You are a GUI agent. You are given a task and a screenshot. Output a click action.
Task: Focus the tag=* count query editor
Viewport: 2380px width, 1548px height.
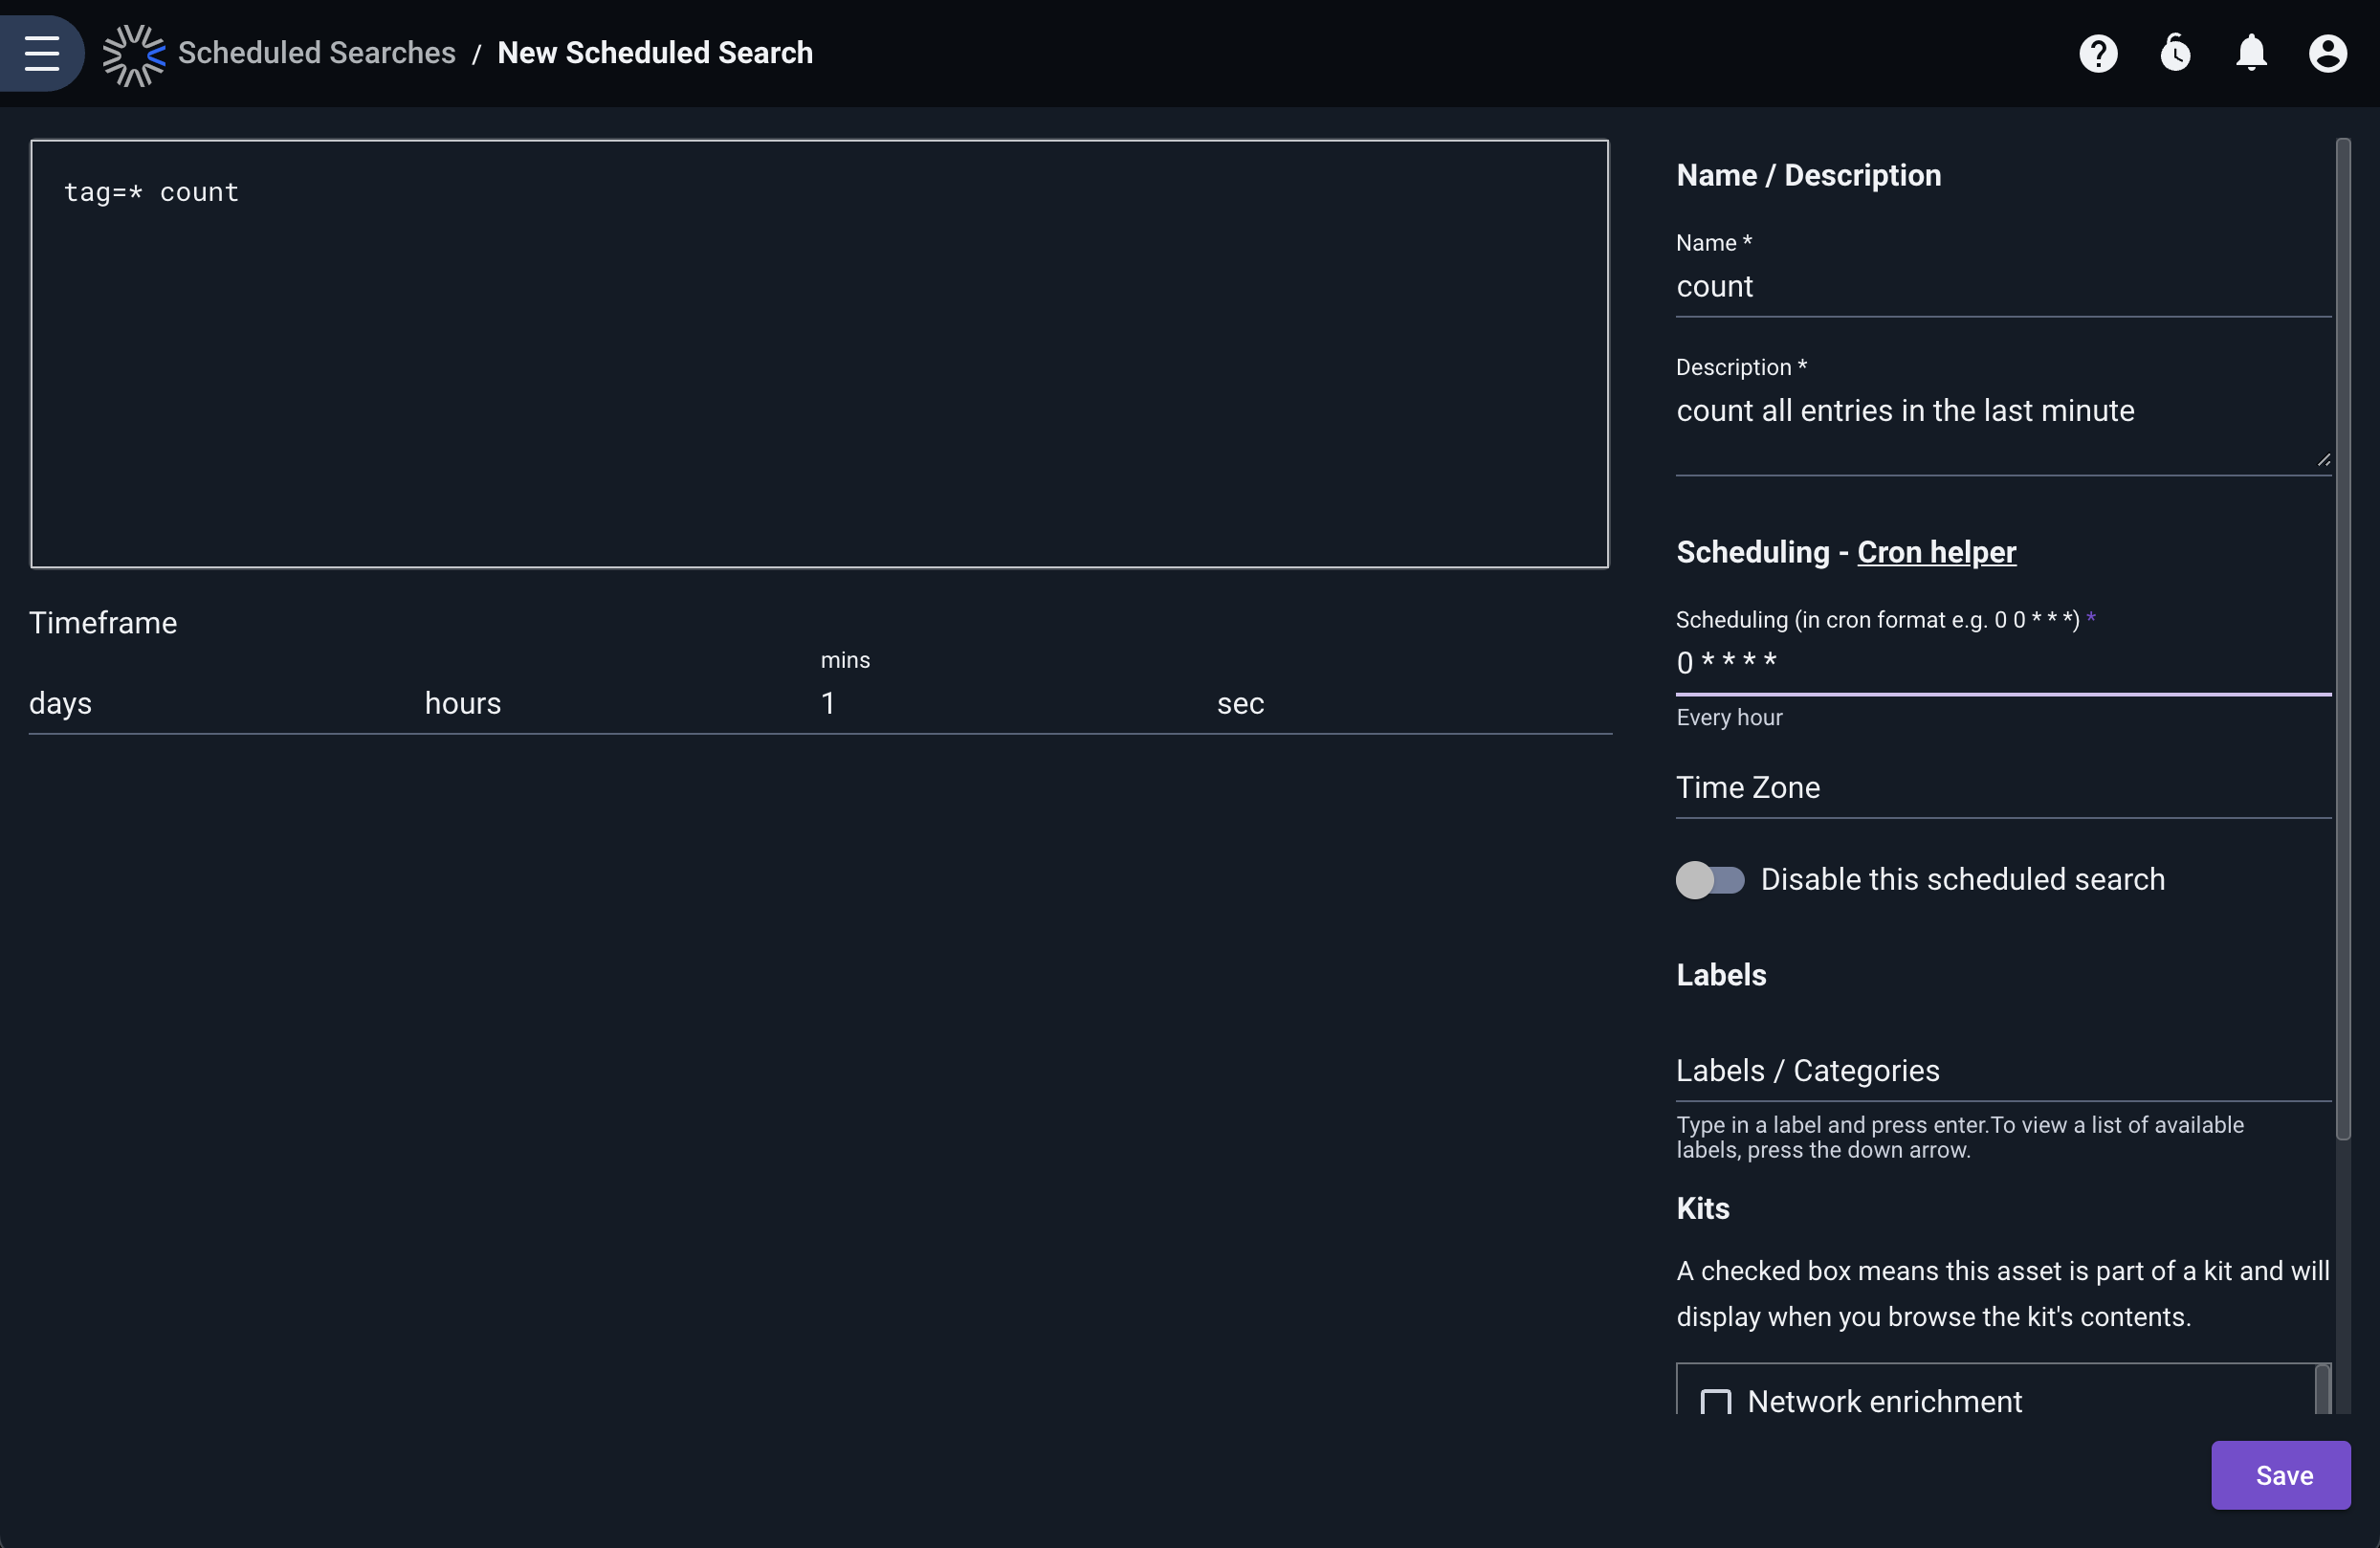pyautogui.click(x=820, y=354)
